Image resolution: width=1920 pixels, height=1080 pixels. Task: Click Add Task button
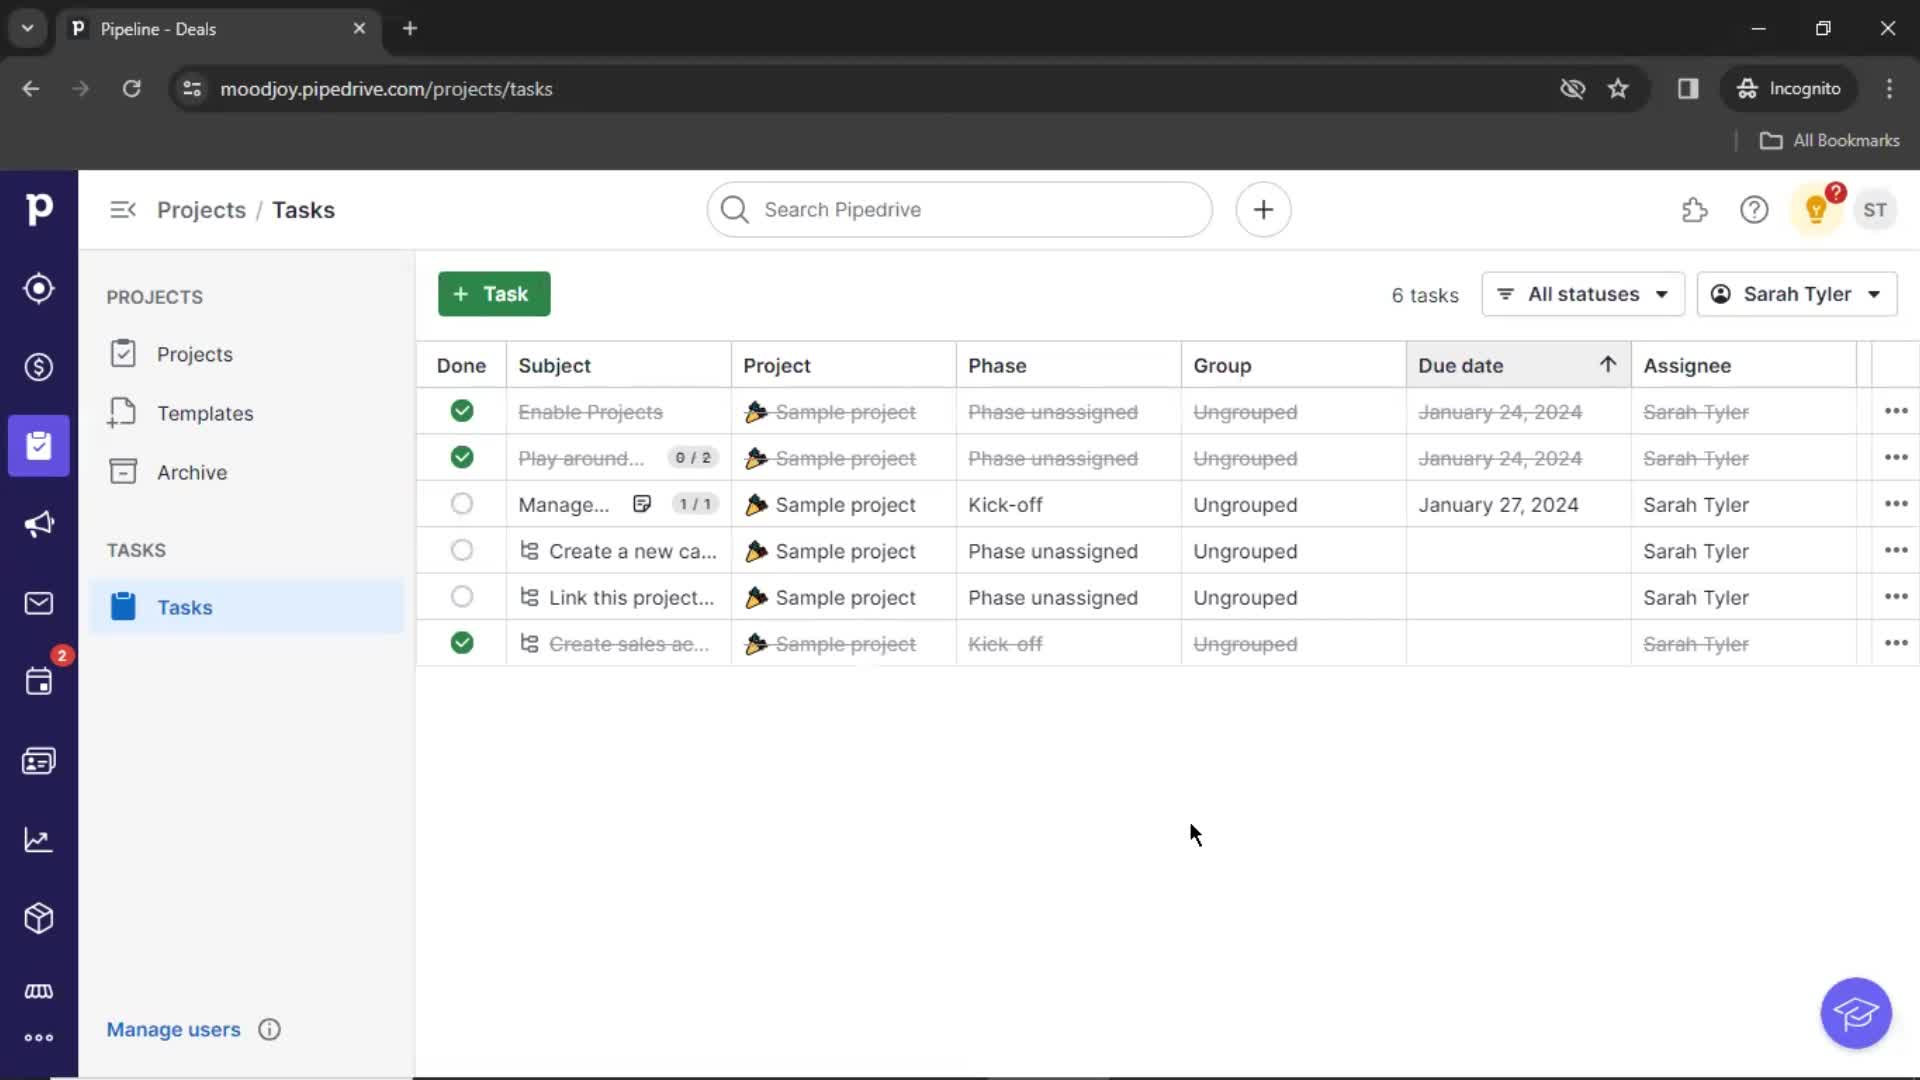[x=492, y=293]
